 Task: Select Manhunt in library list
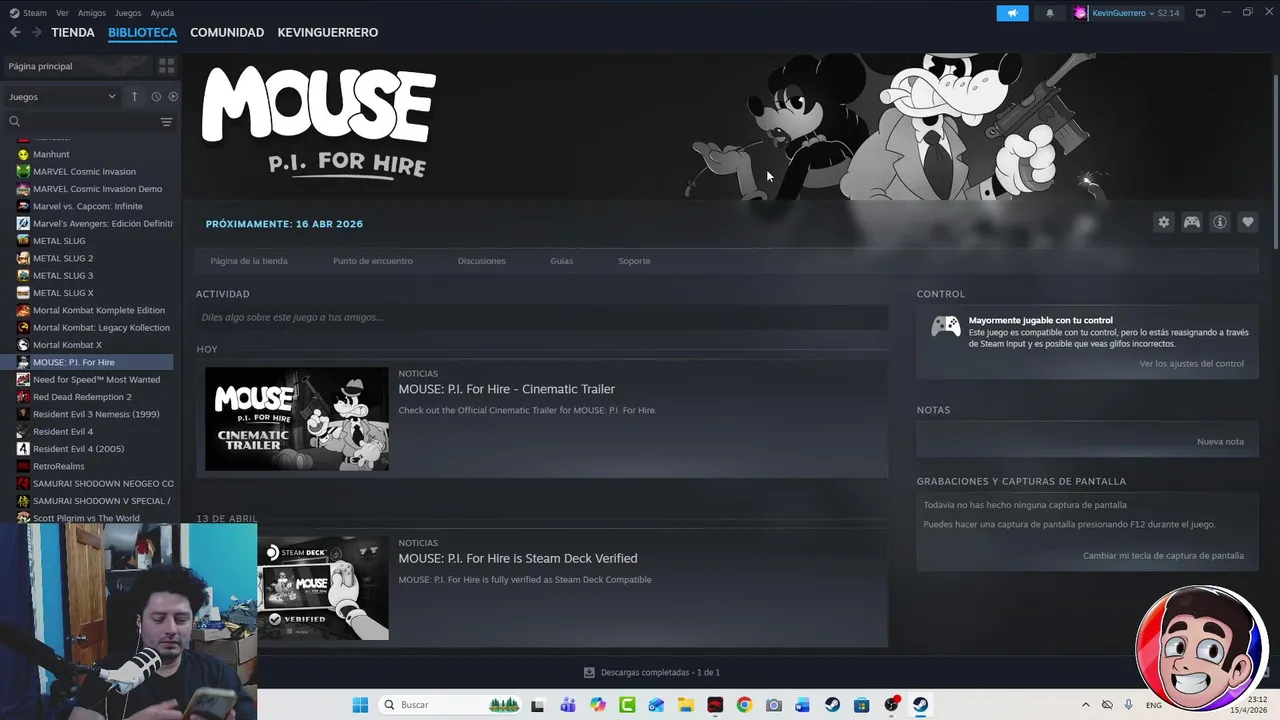click(51, 154)
